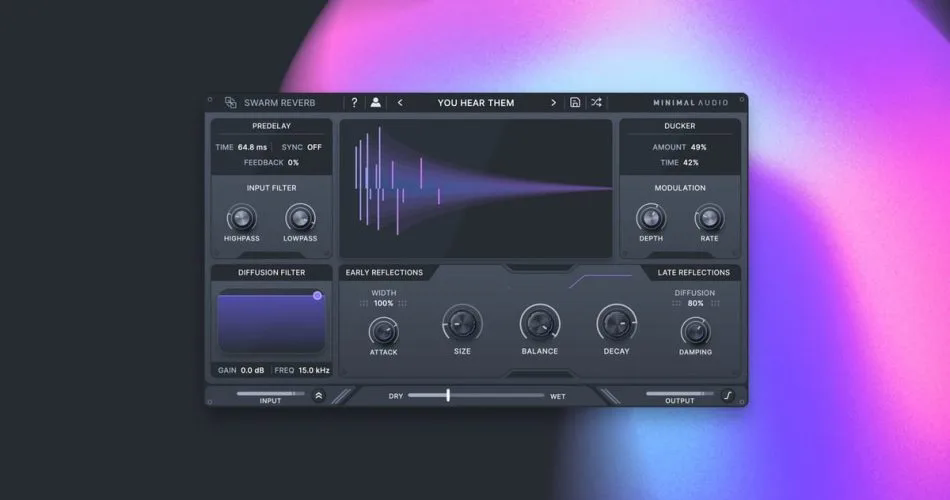Click the MODULATION section label
This screenshot has width=950, height=500.
click(680, 188)
